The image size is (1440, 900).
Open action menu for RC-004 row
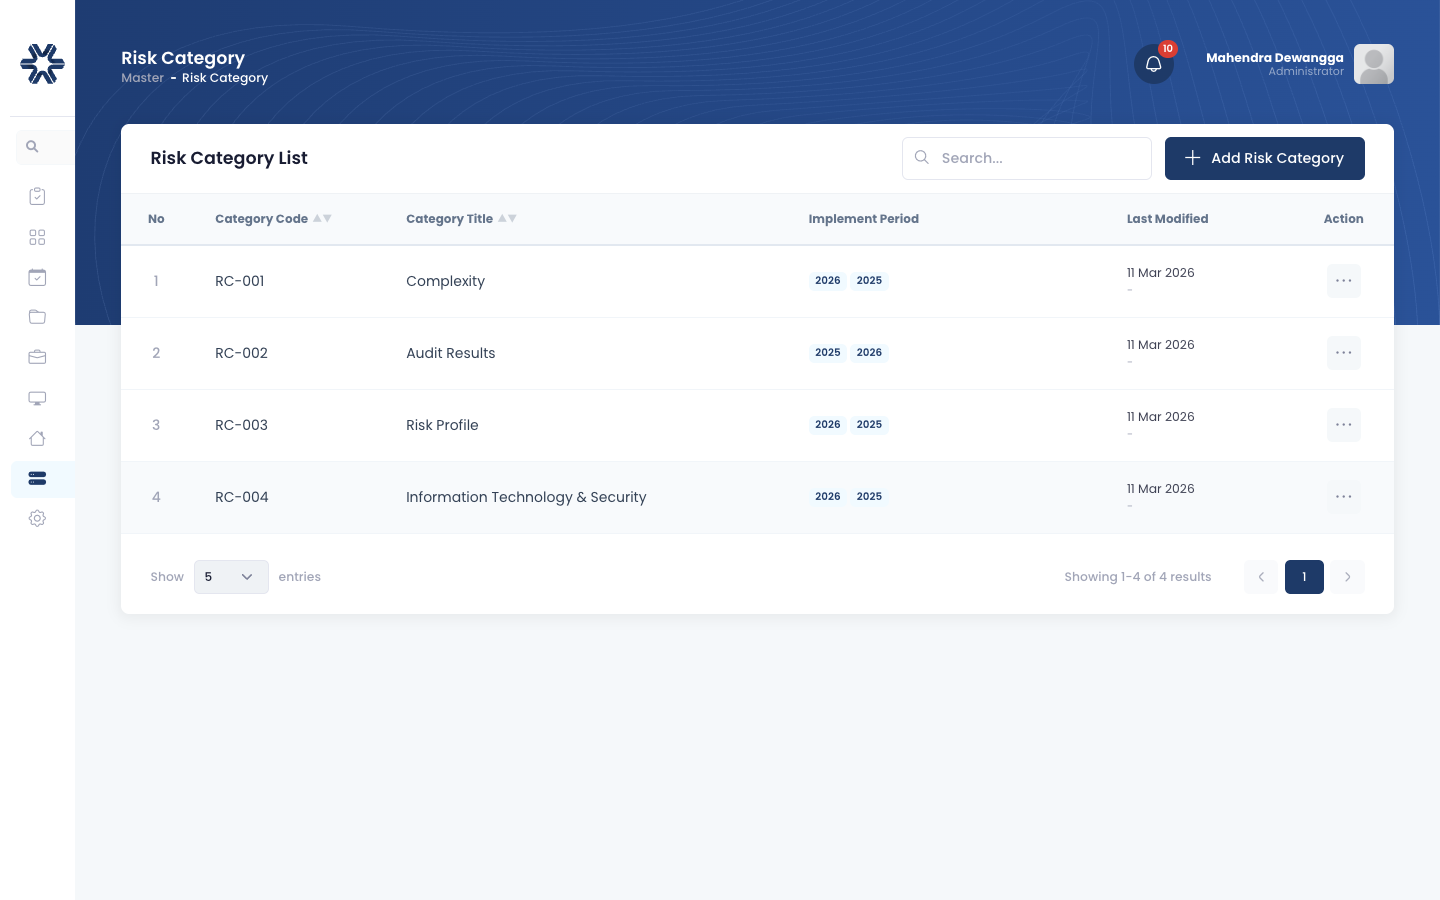(1344, 497)
